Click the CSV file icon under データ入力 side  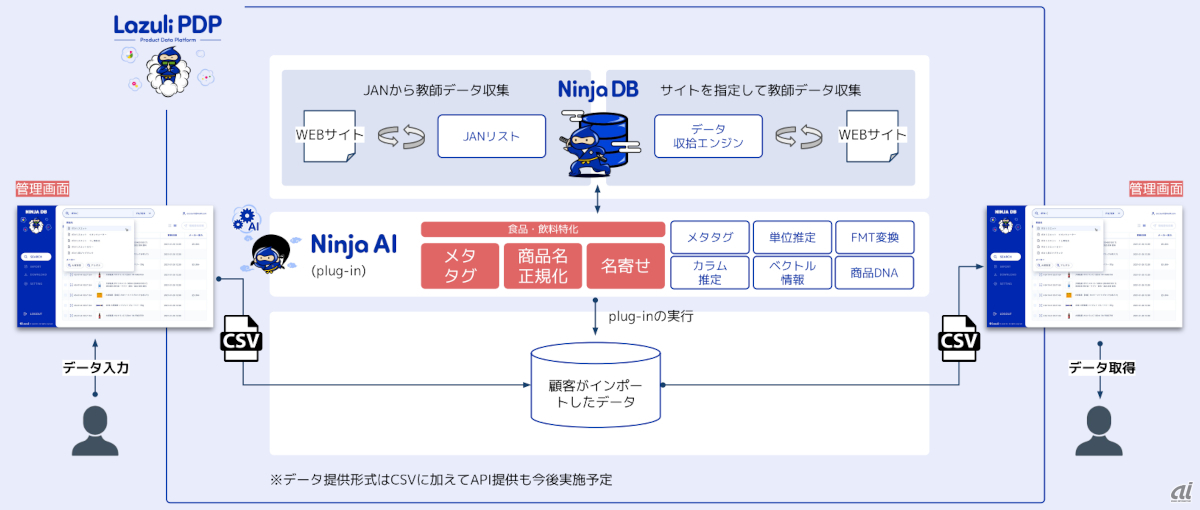click(x=240, y=339)
